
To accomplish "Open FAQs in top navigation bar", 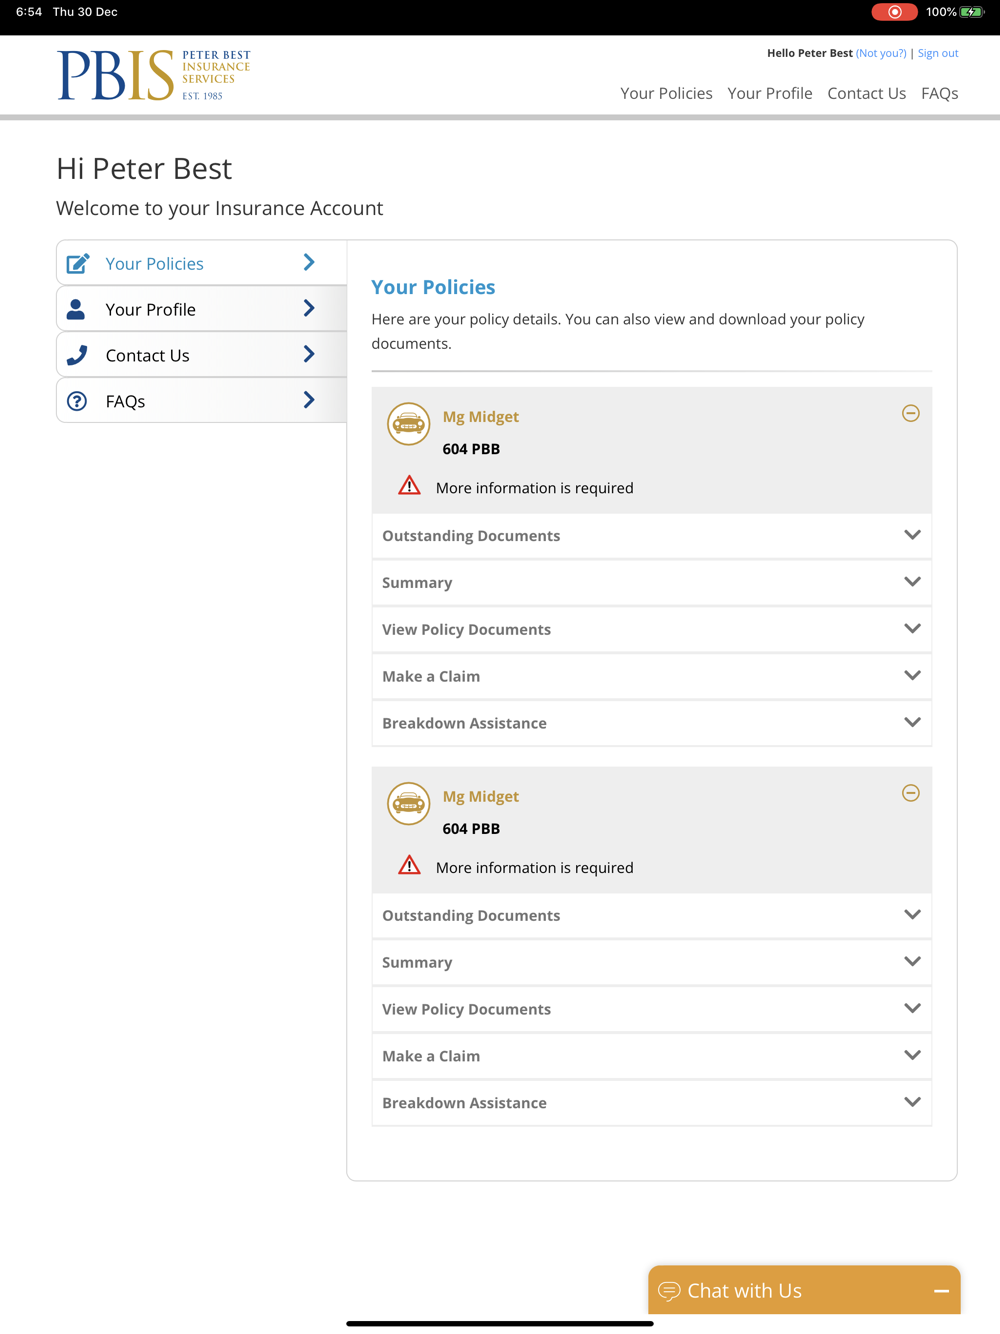I will click(939, 93).
